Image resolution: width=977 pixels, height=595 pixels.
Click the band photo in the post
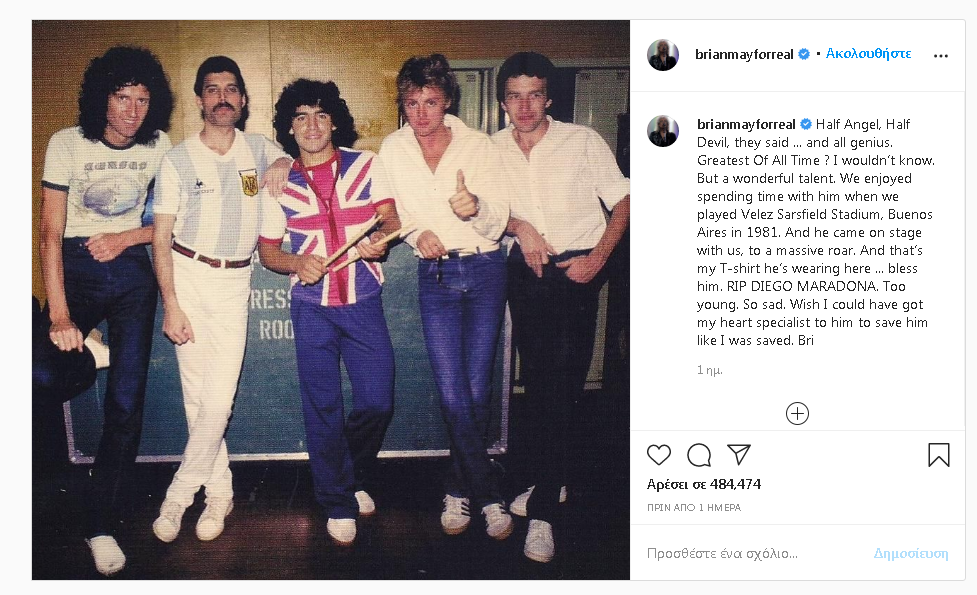(331, 300)
